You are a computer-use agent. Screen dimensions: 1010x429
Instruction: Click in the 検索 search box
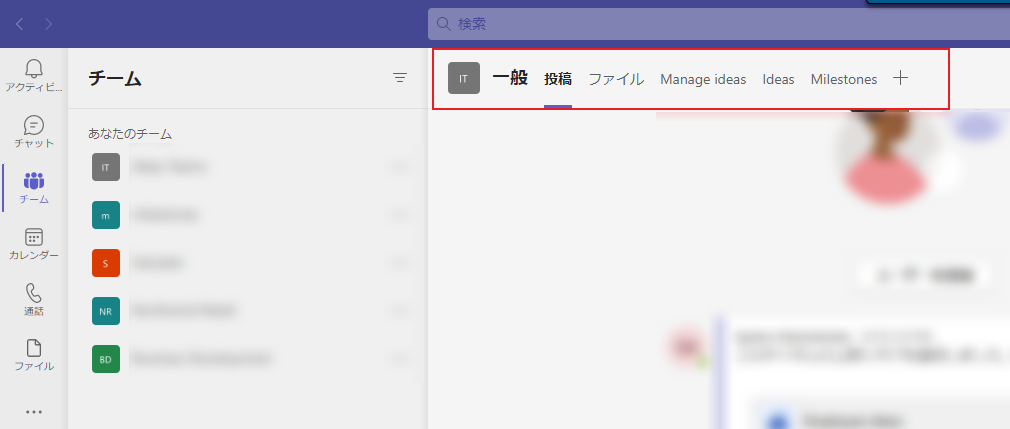(x=719, y=24)
